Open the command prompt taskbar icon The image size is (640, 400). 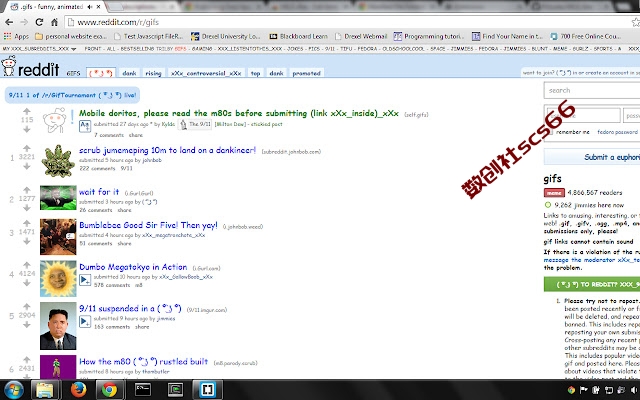143,390
